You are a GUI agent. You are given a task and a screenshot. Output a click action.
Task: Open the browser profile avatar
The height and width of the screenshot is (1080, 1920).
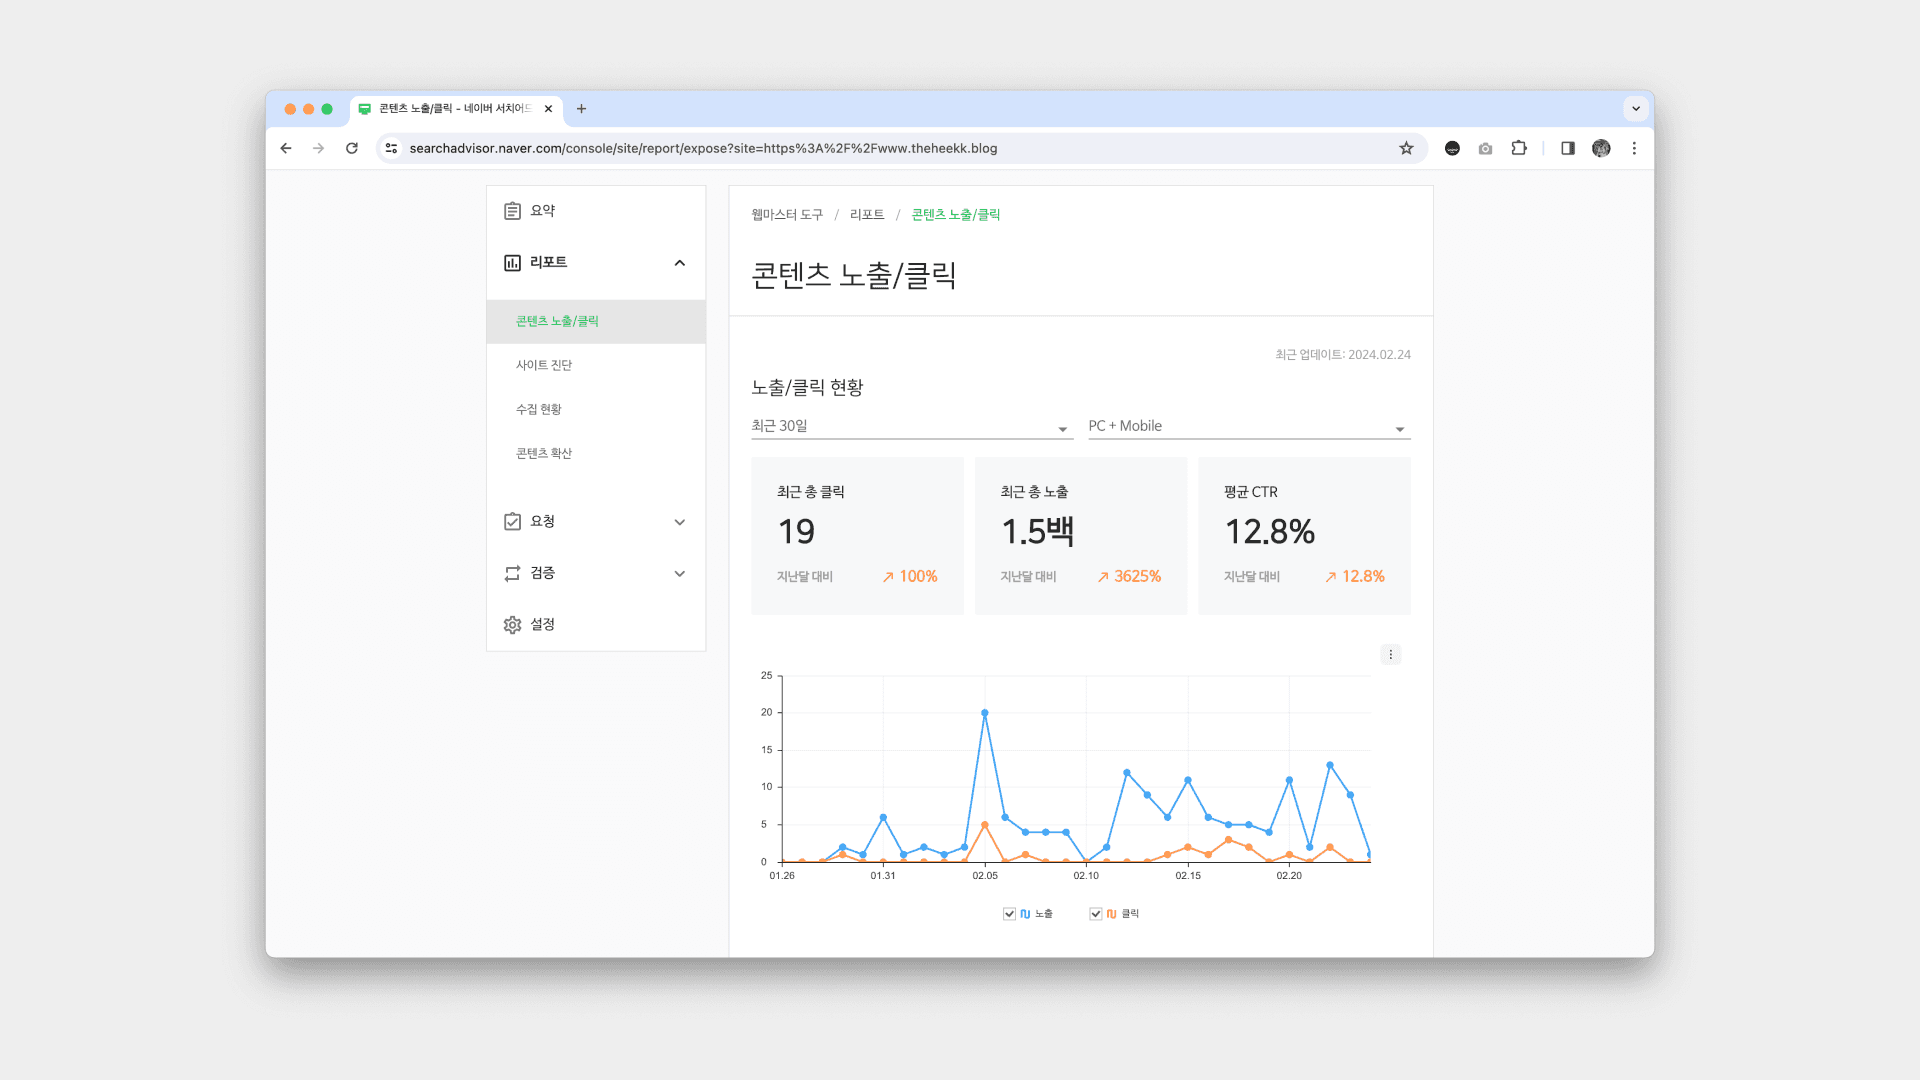click(x=1601, y=148)
